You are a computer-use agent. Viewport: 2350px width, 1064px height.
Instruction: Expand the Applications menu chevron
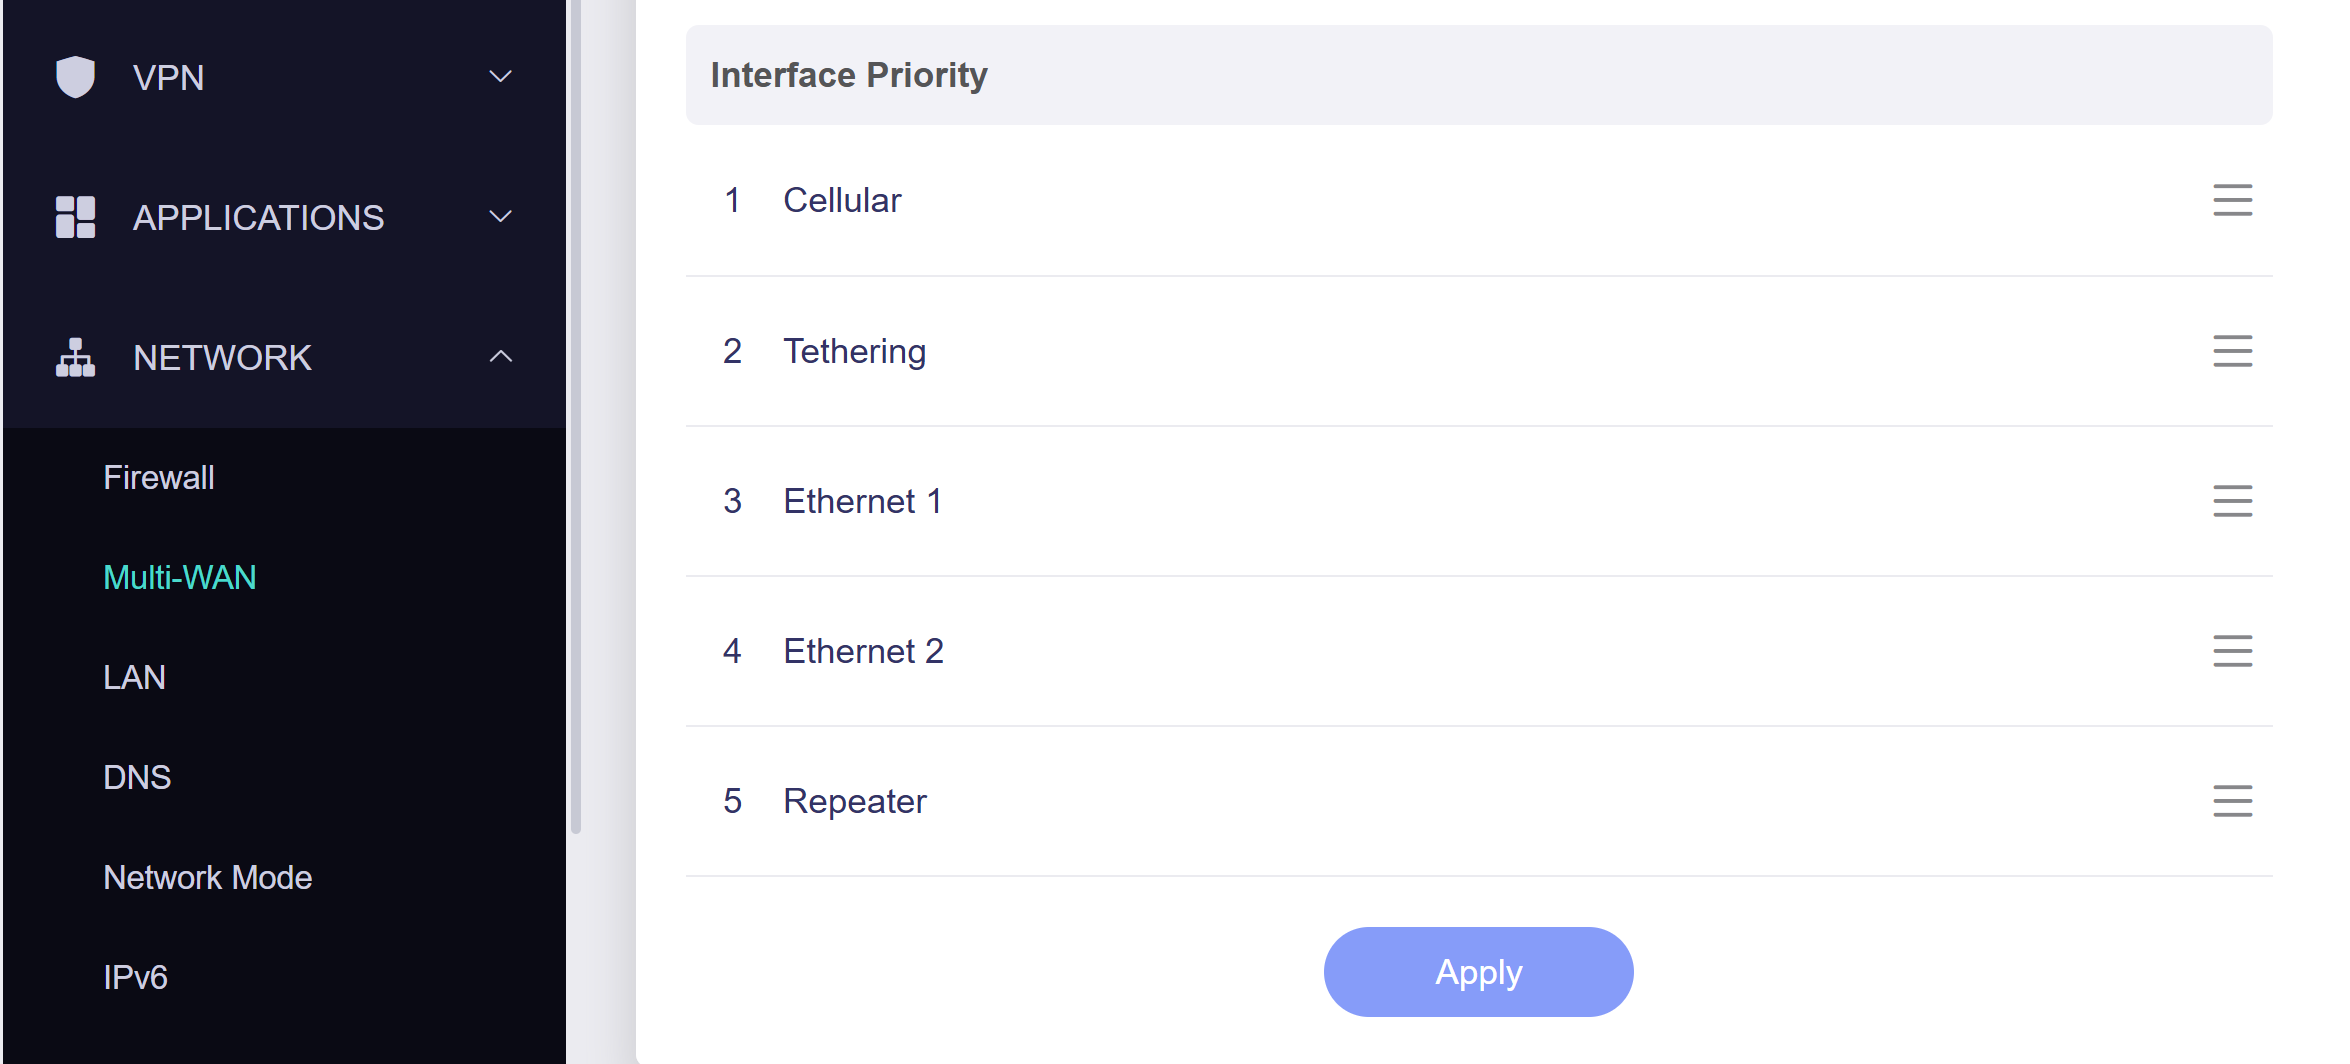pos(500,217)
